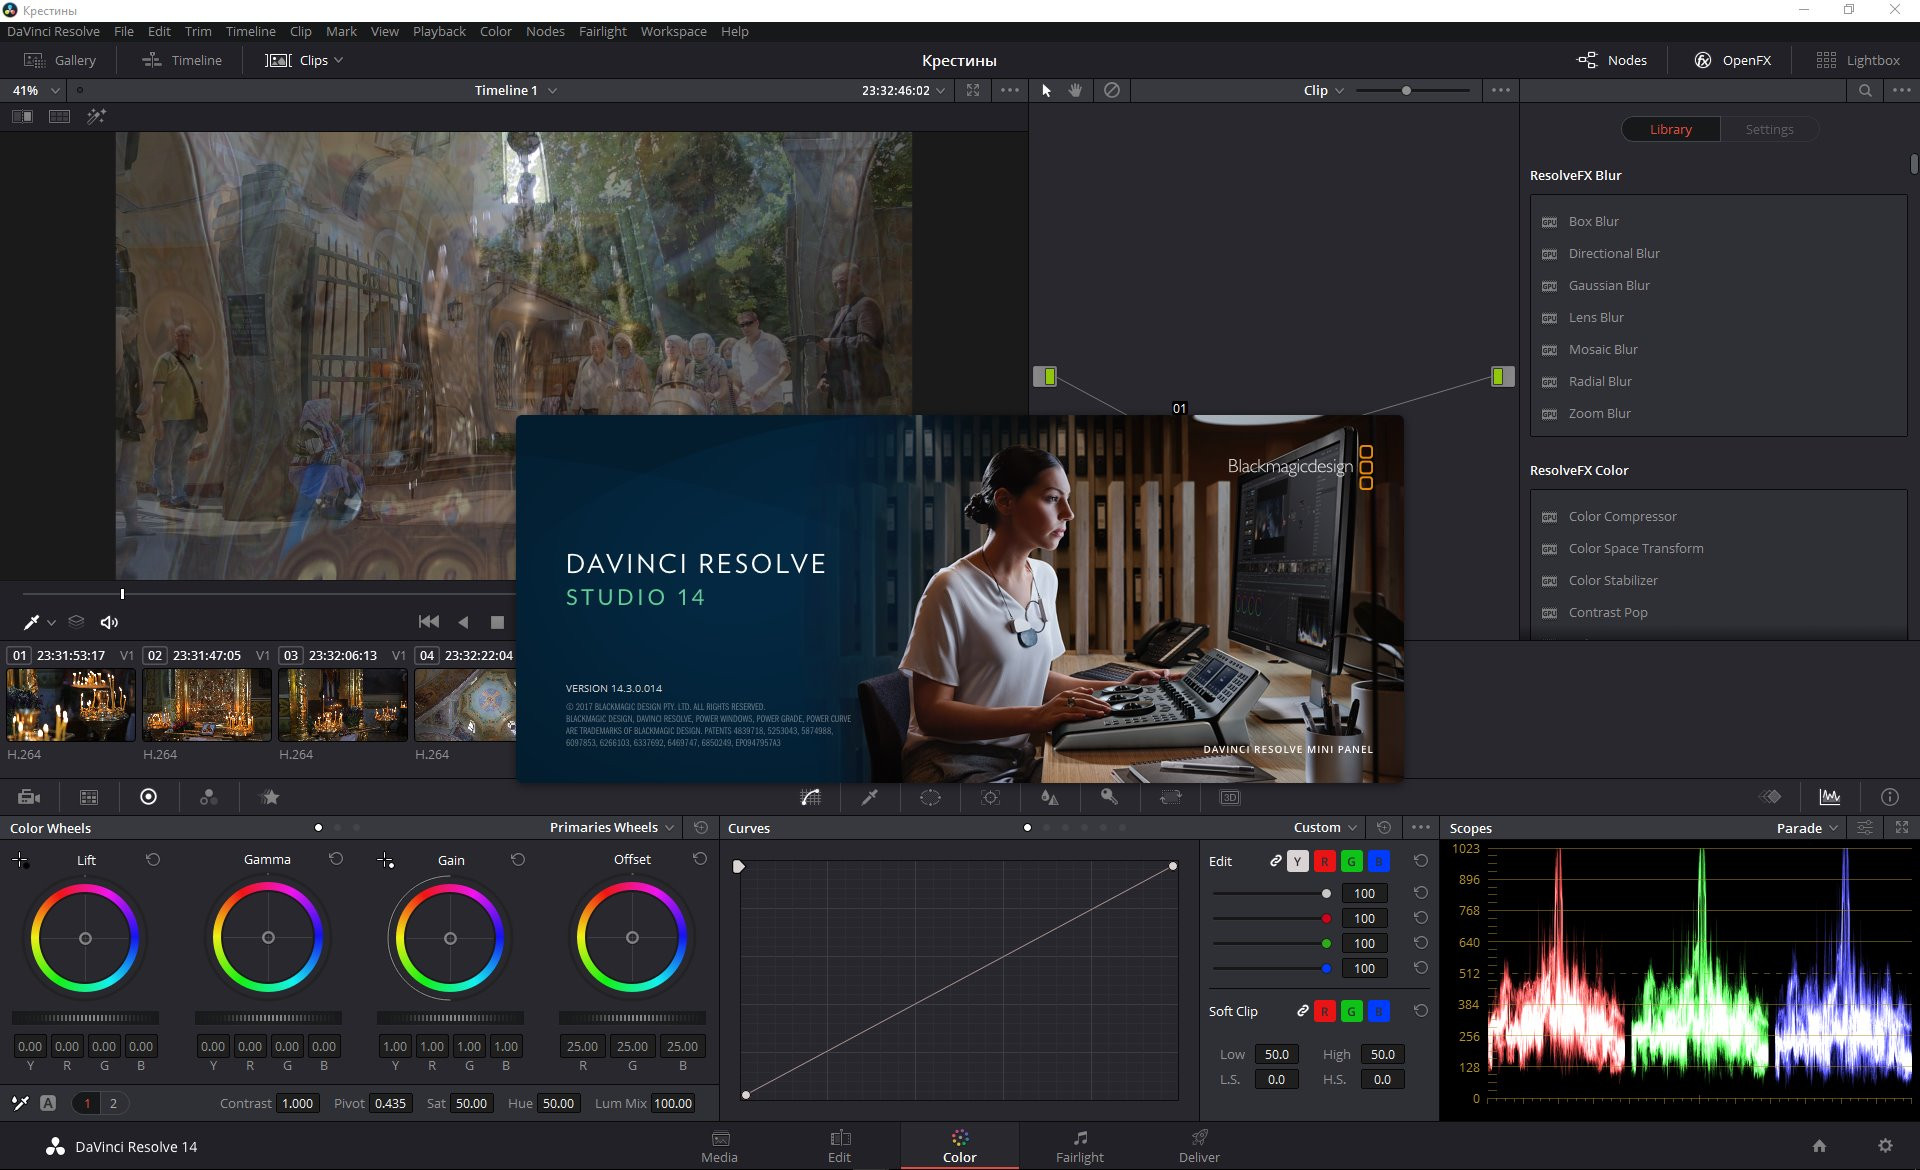Select the Color page bottom icon

click(x=960, y=1149)
